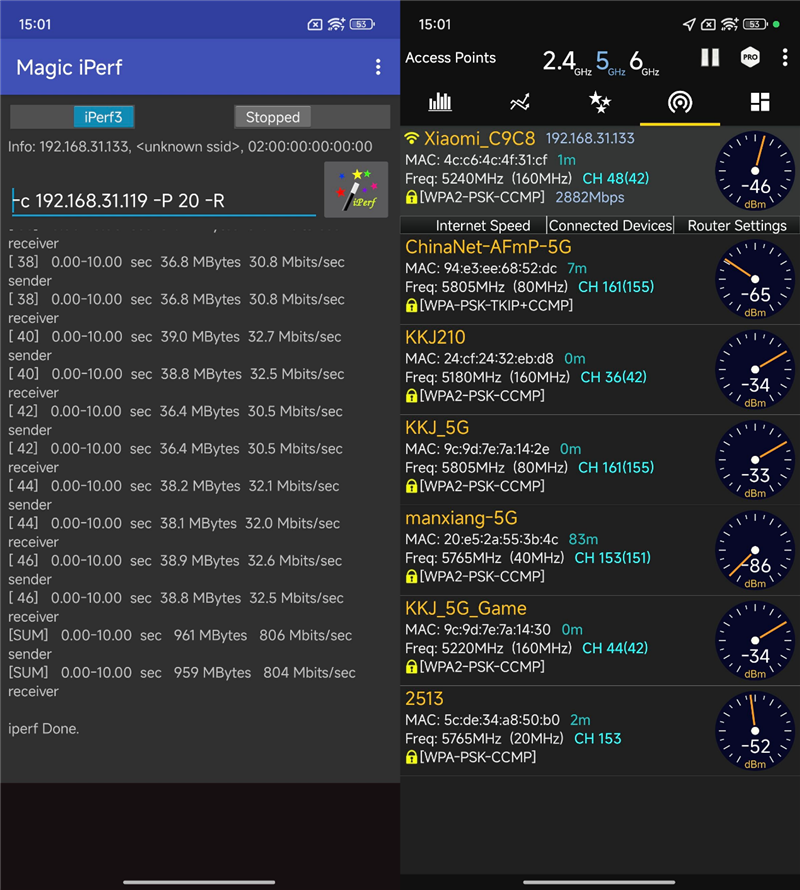This screenshot has width=800, height=890.
Task: Open the Magic iPerf overflow menu
Action: pos(378,68)
